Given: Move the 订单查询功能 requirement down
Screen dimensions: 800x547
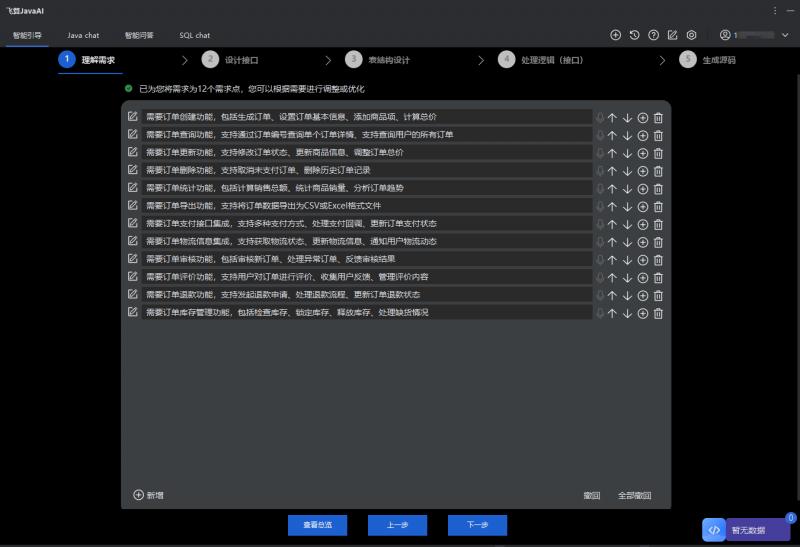Looking at the screenshot, I should [x=627, y=135].
